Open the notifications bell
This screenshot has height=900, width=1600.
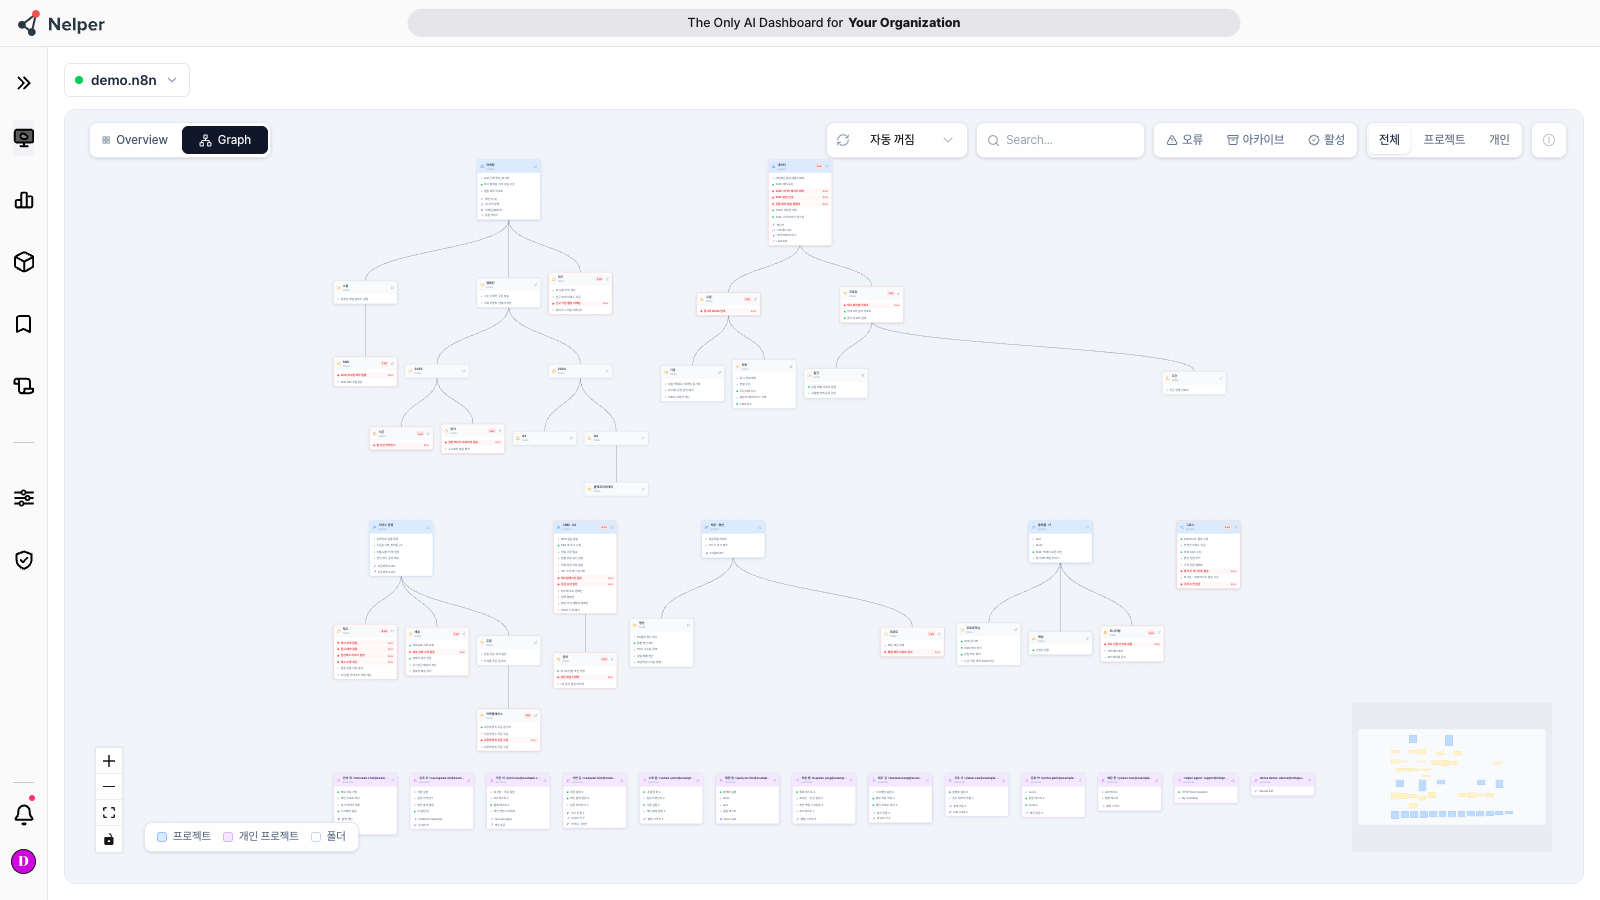(x=24, y=814)
